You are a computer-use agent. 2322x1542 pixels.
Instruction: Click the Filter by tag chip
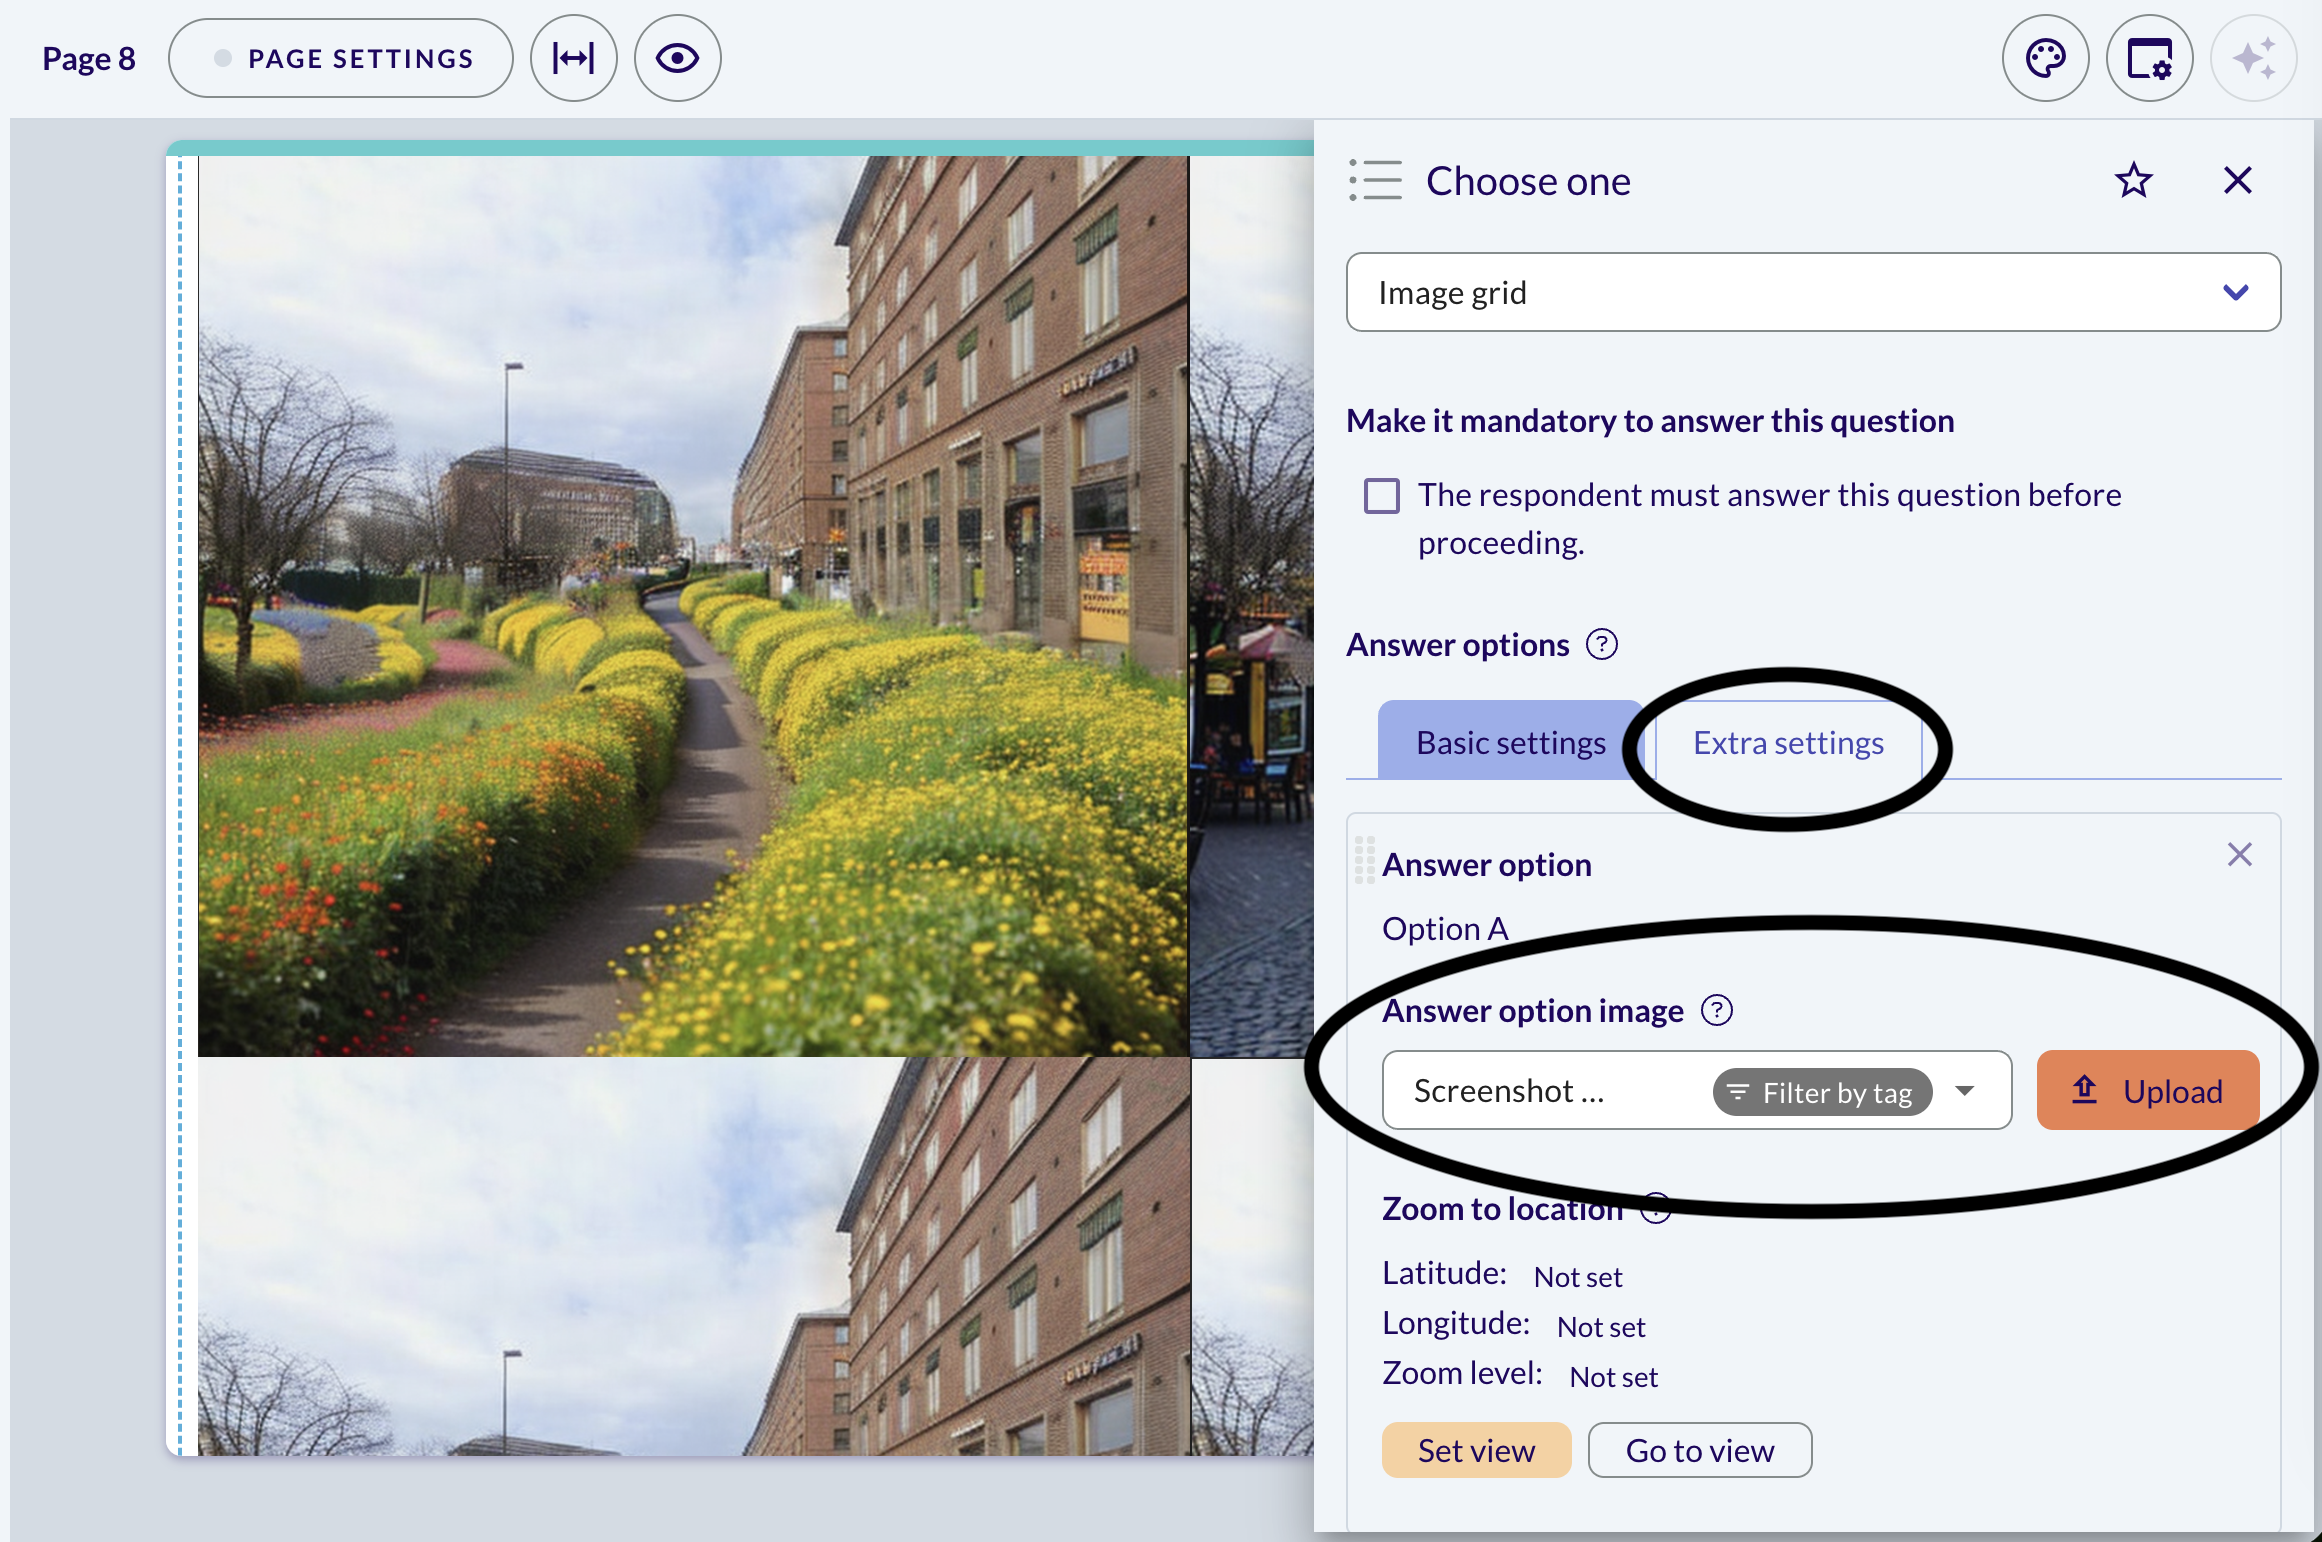click(x=1822, y=1092)
